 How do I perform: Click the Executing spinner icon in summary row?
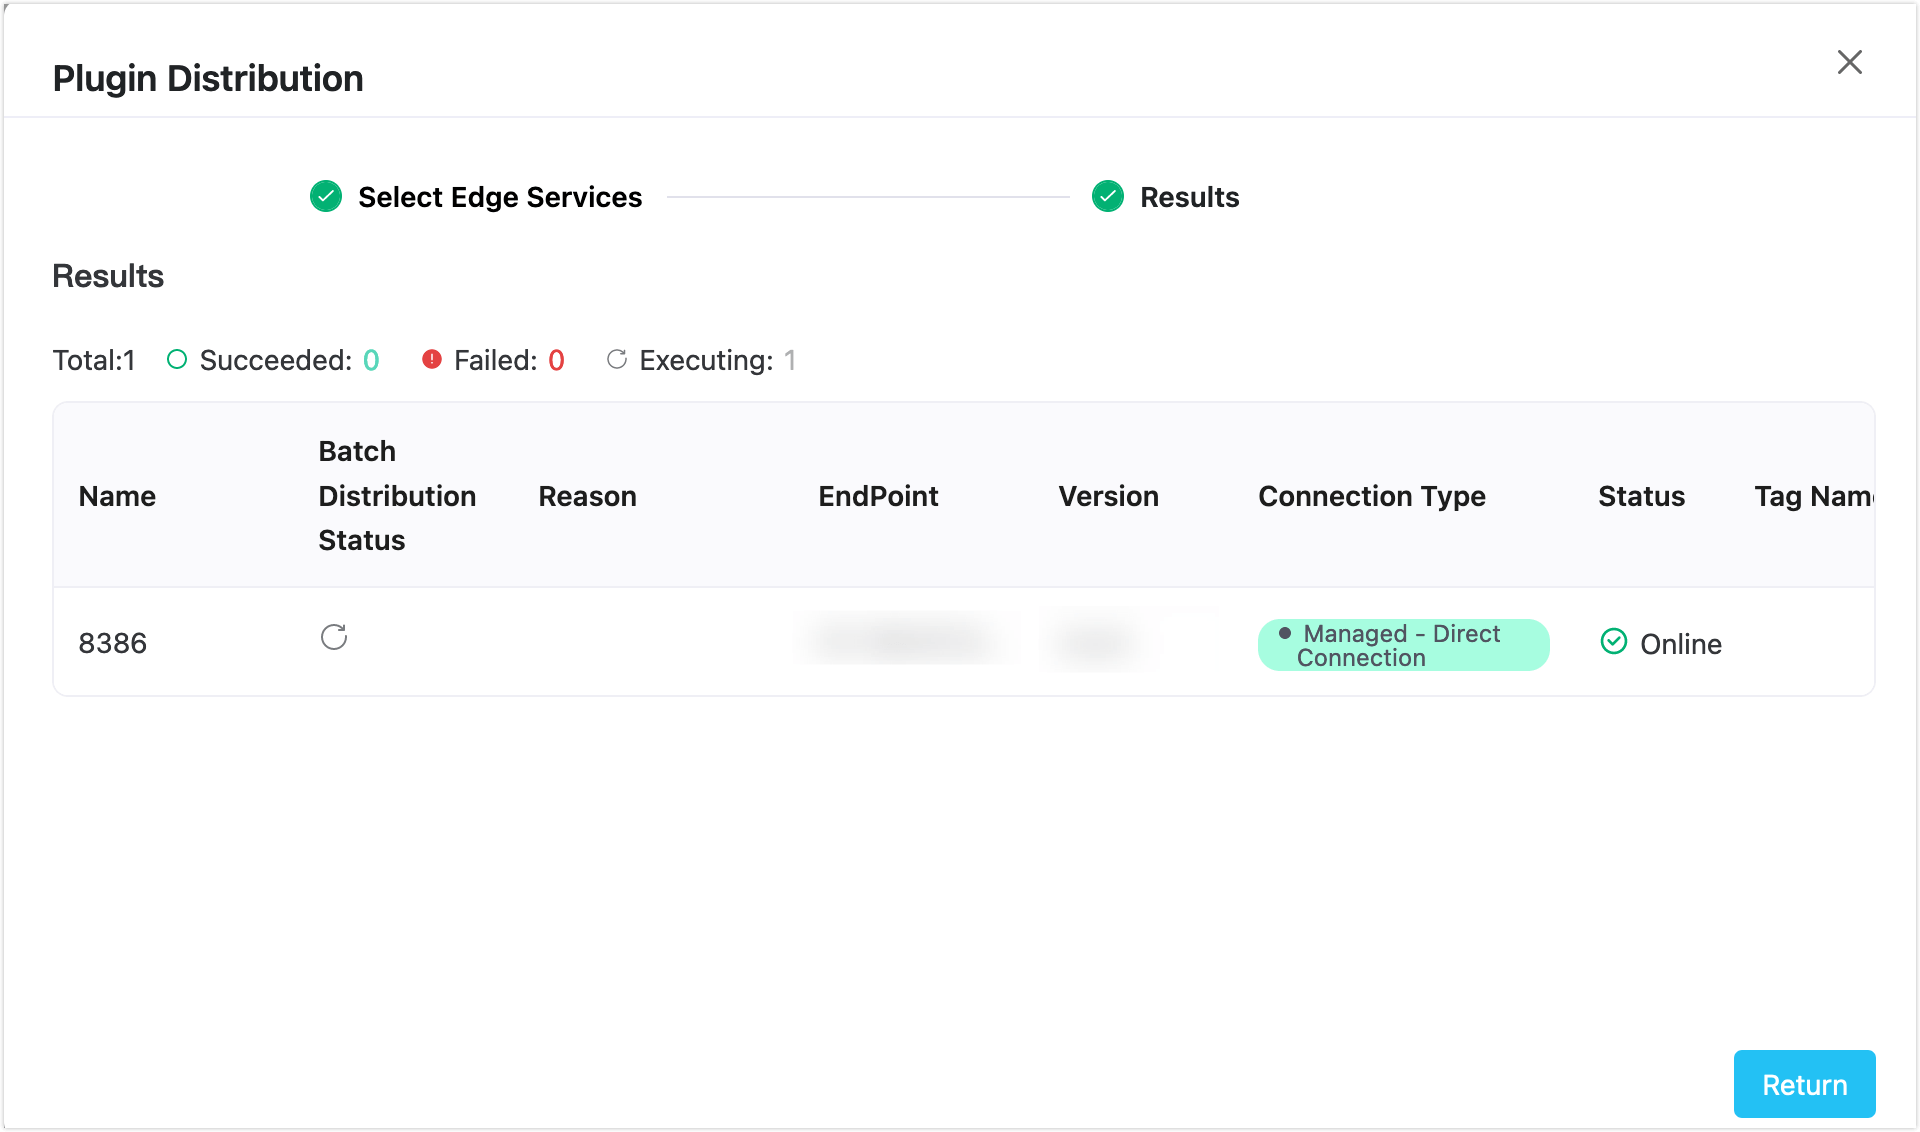616,360
